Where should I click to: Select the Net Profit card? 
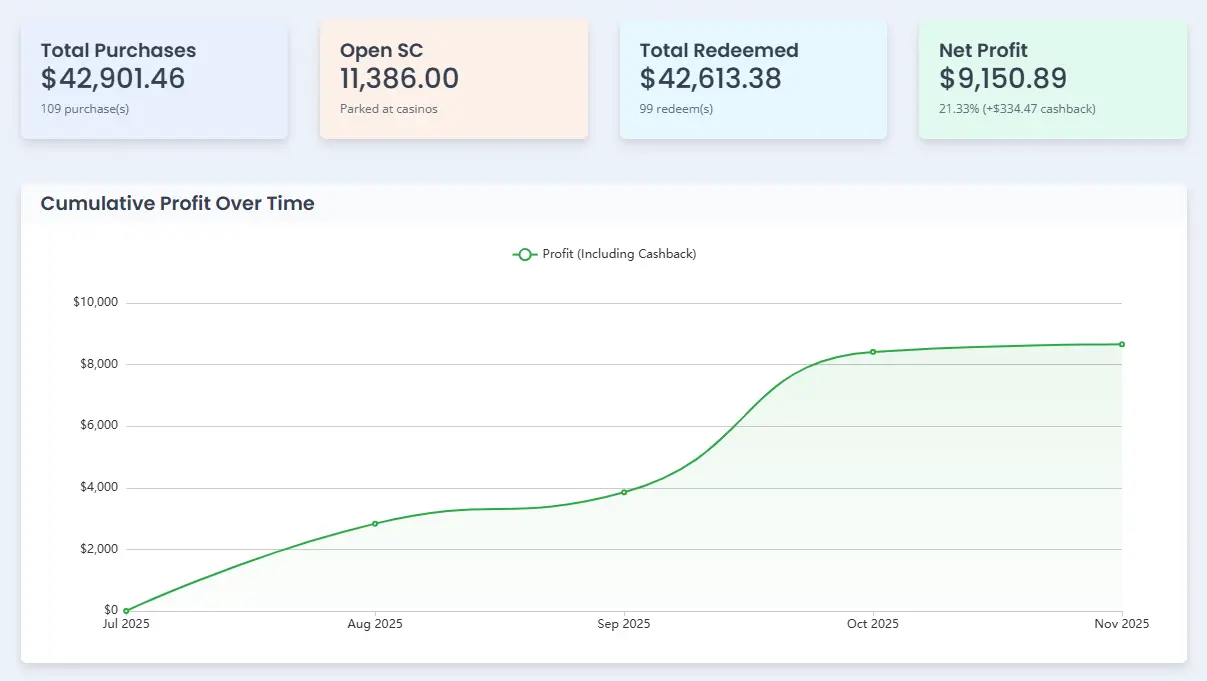(x=1052, y=78)
